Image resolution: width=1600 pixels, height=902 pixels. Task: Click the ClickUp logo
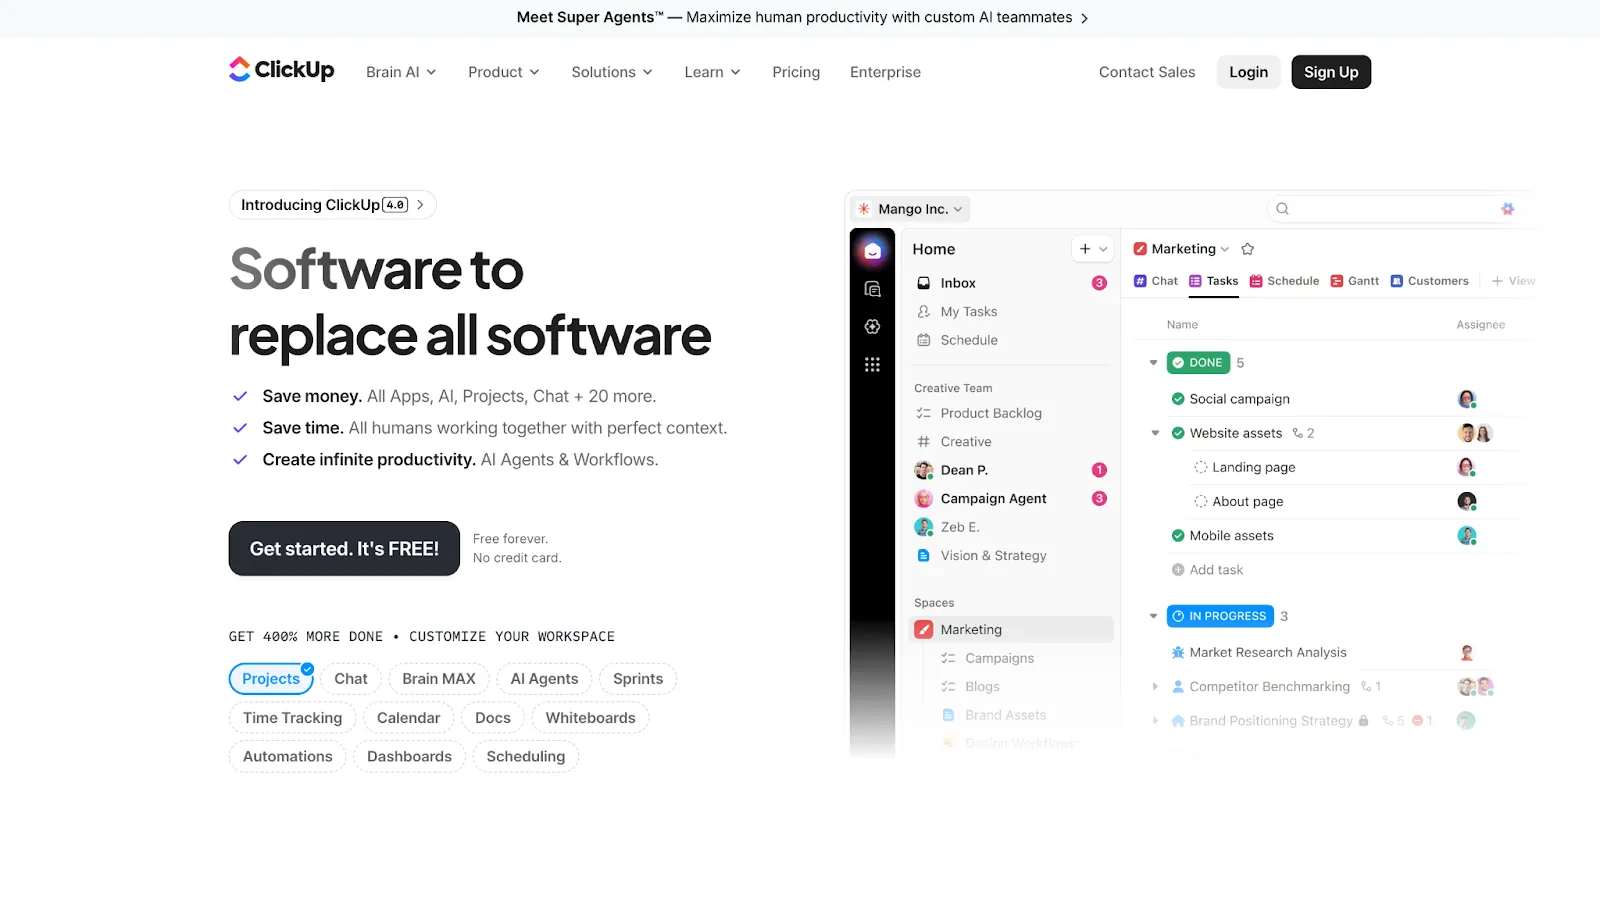[281, 69]
